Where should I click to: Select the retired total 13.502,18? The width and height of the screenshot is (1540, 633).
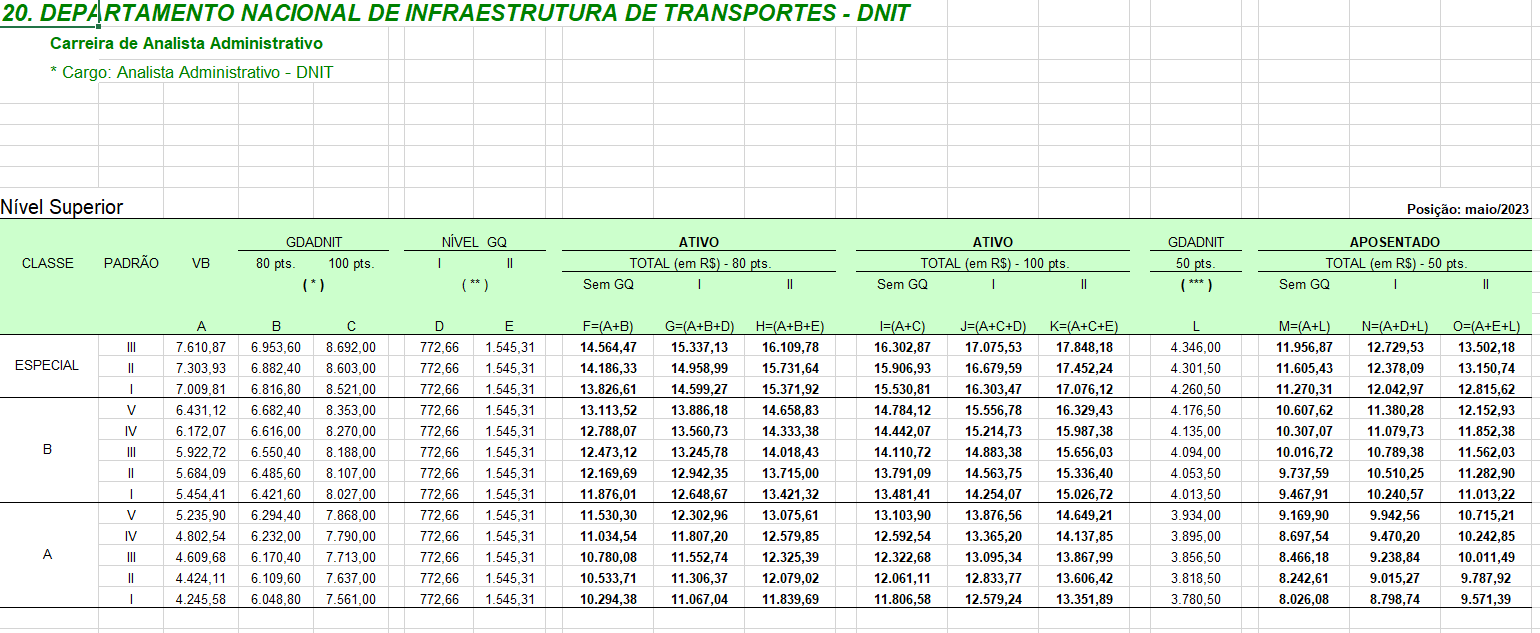click(x=1485, y=347)
